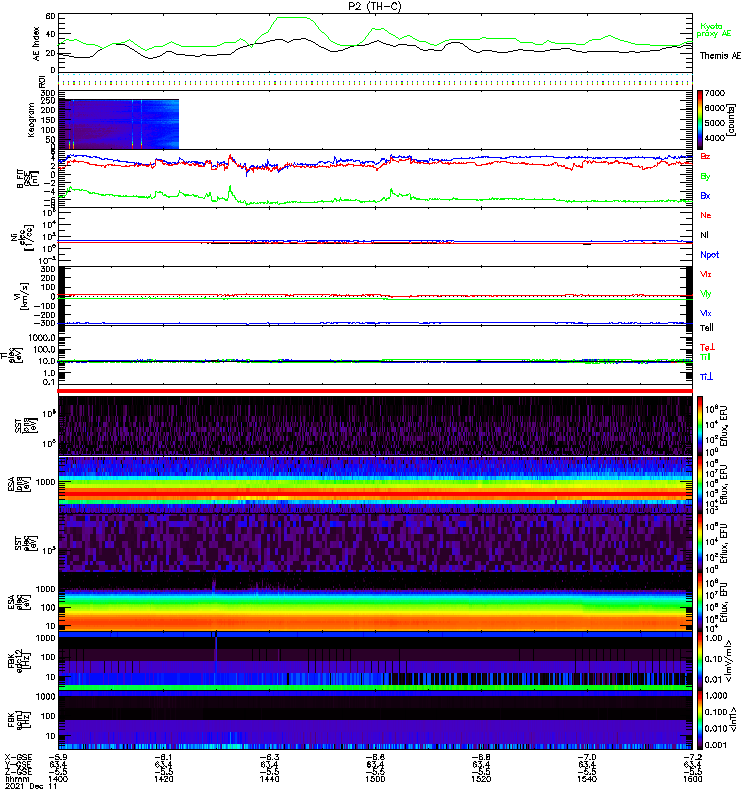Pick the red Ne density legend label
750x800 pixels.
tap(706, 215)
